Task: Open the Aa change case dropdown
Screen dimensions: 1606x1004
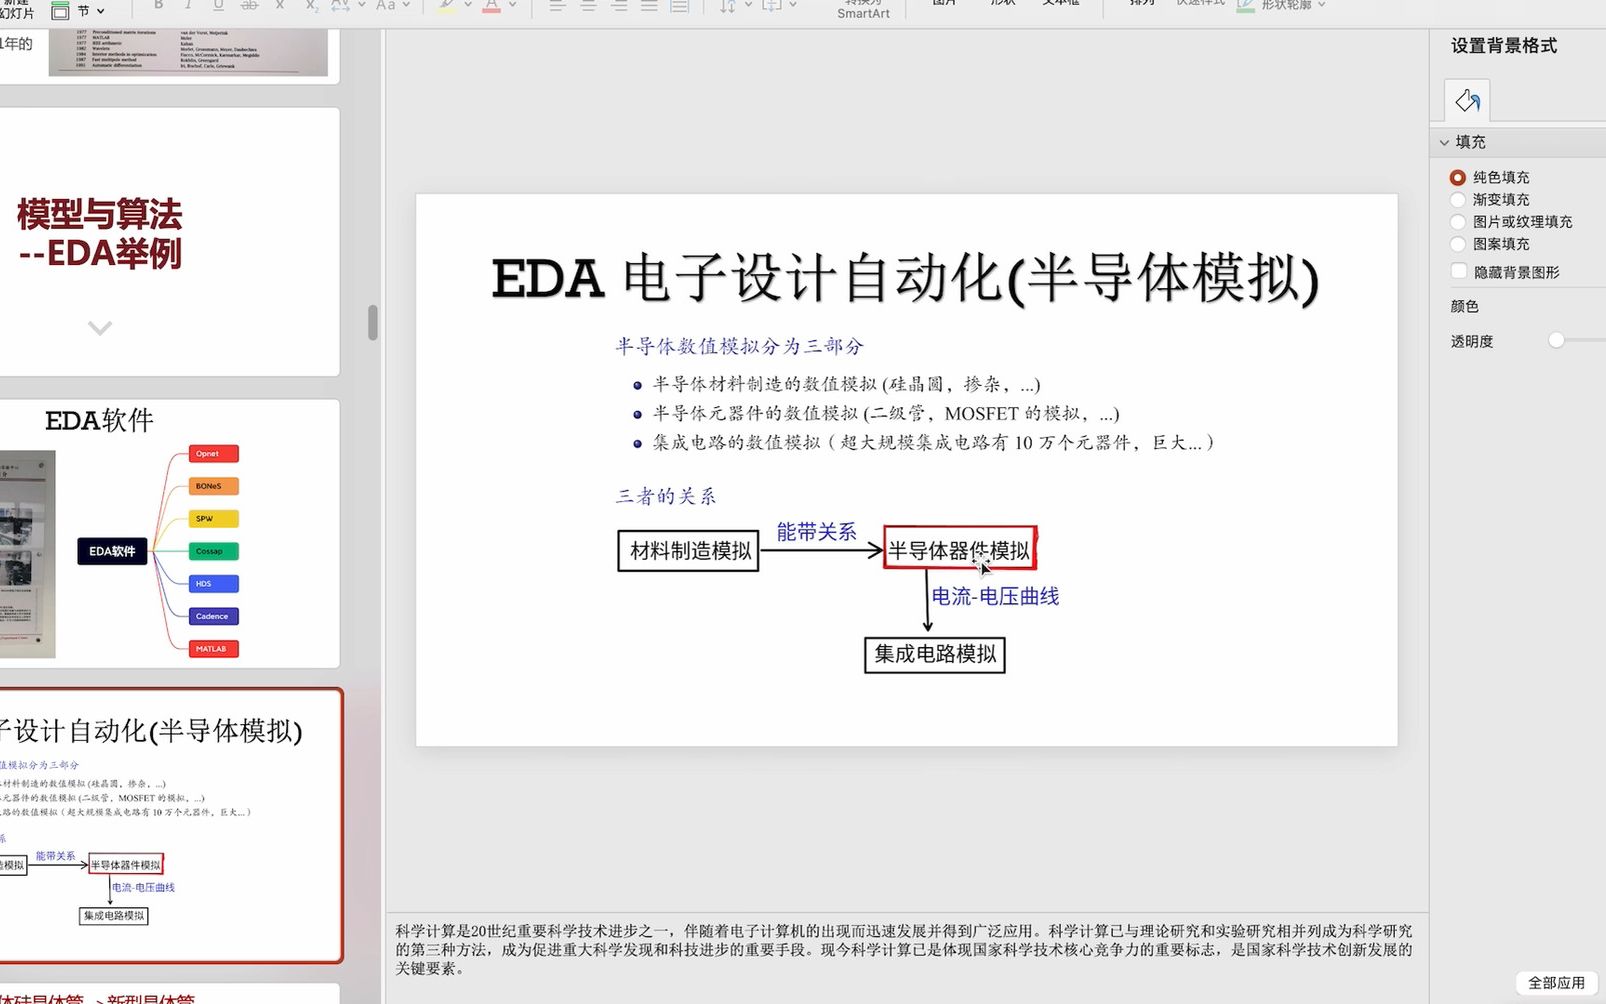Action: coord(406,5)
